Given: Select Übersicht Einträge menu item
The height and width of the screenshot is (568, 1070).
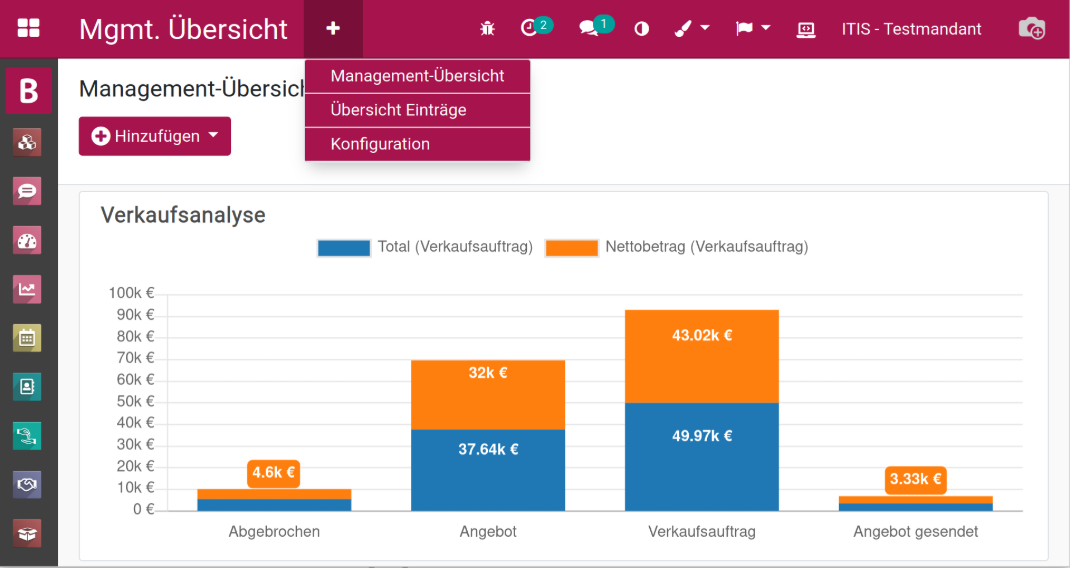Looking at the screenshot, I should pos(398,110).
